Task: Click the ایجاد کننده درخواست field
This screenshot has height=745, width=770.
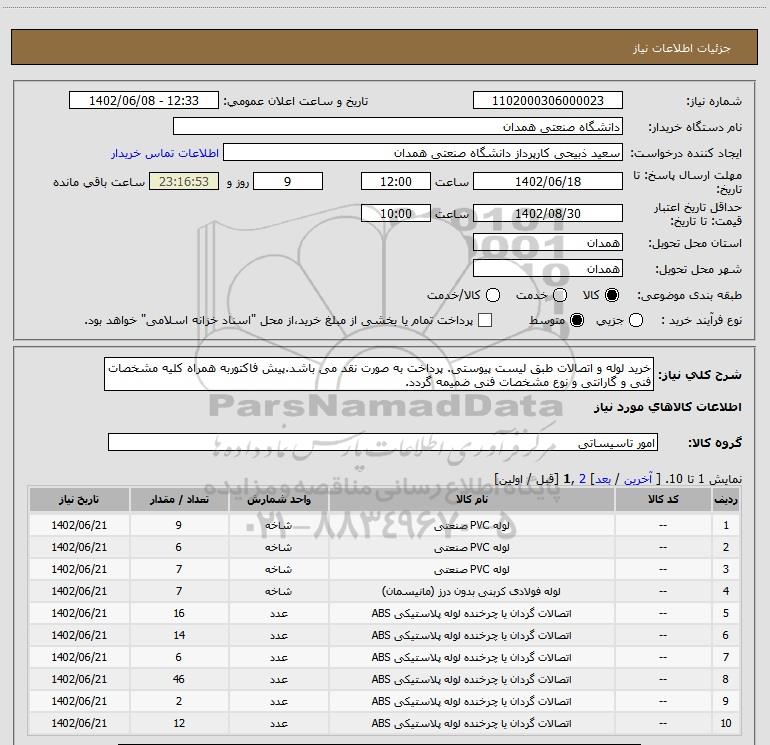Action: tap(423, 153)
